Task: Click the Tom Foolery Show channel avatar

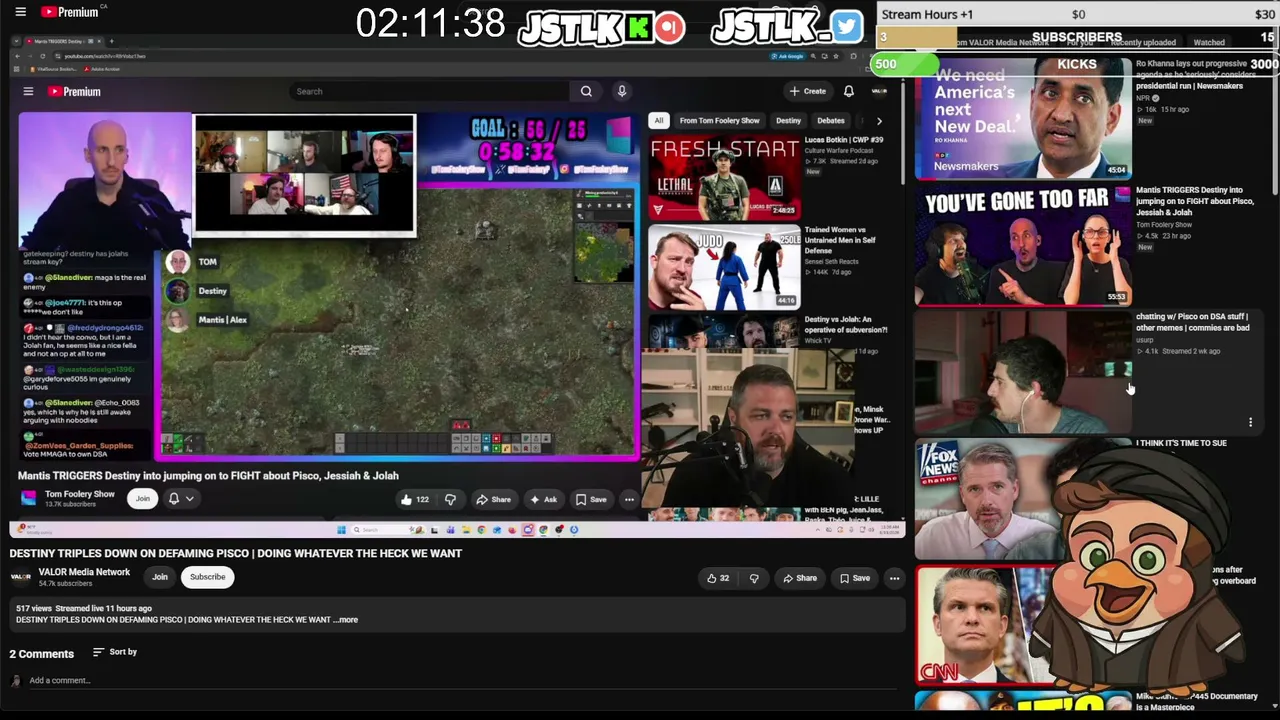Action: point(28,498)
